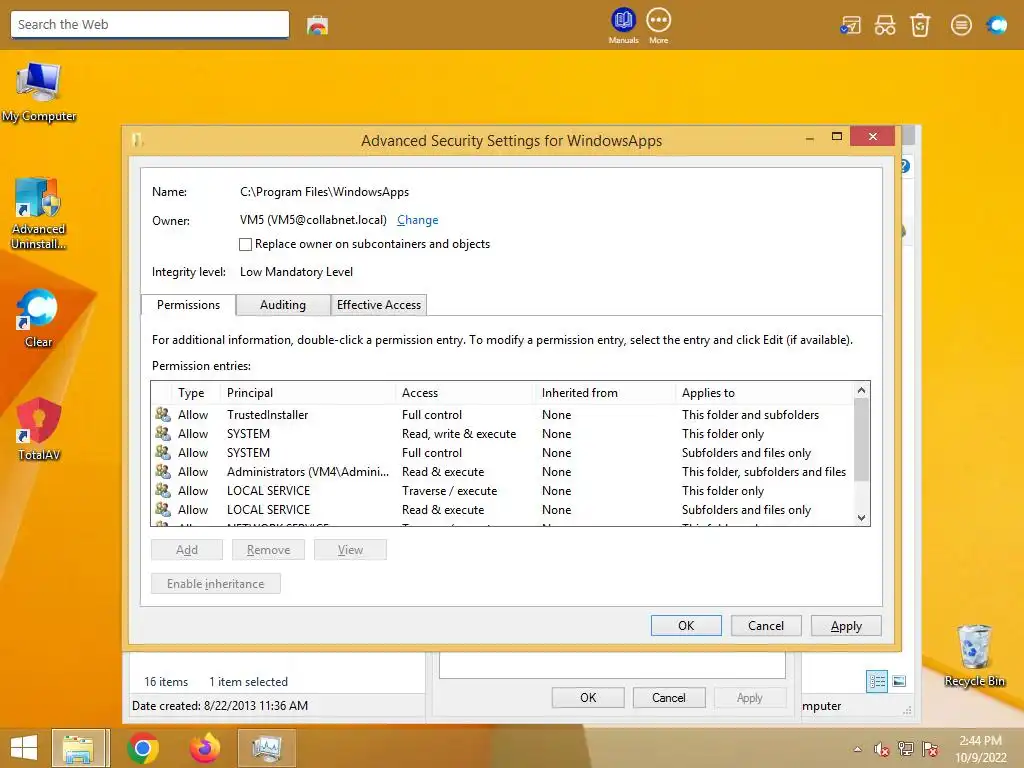
Task: Click the taskbar clock and date
Action: (980, 748)
